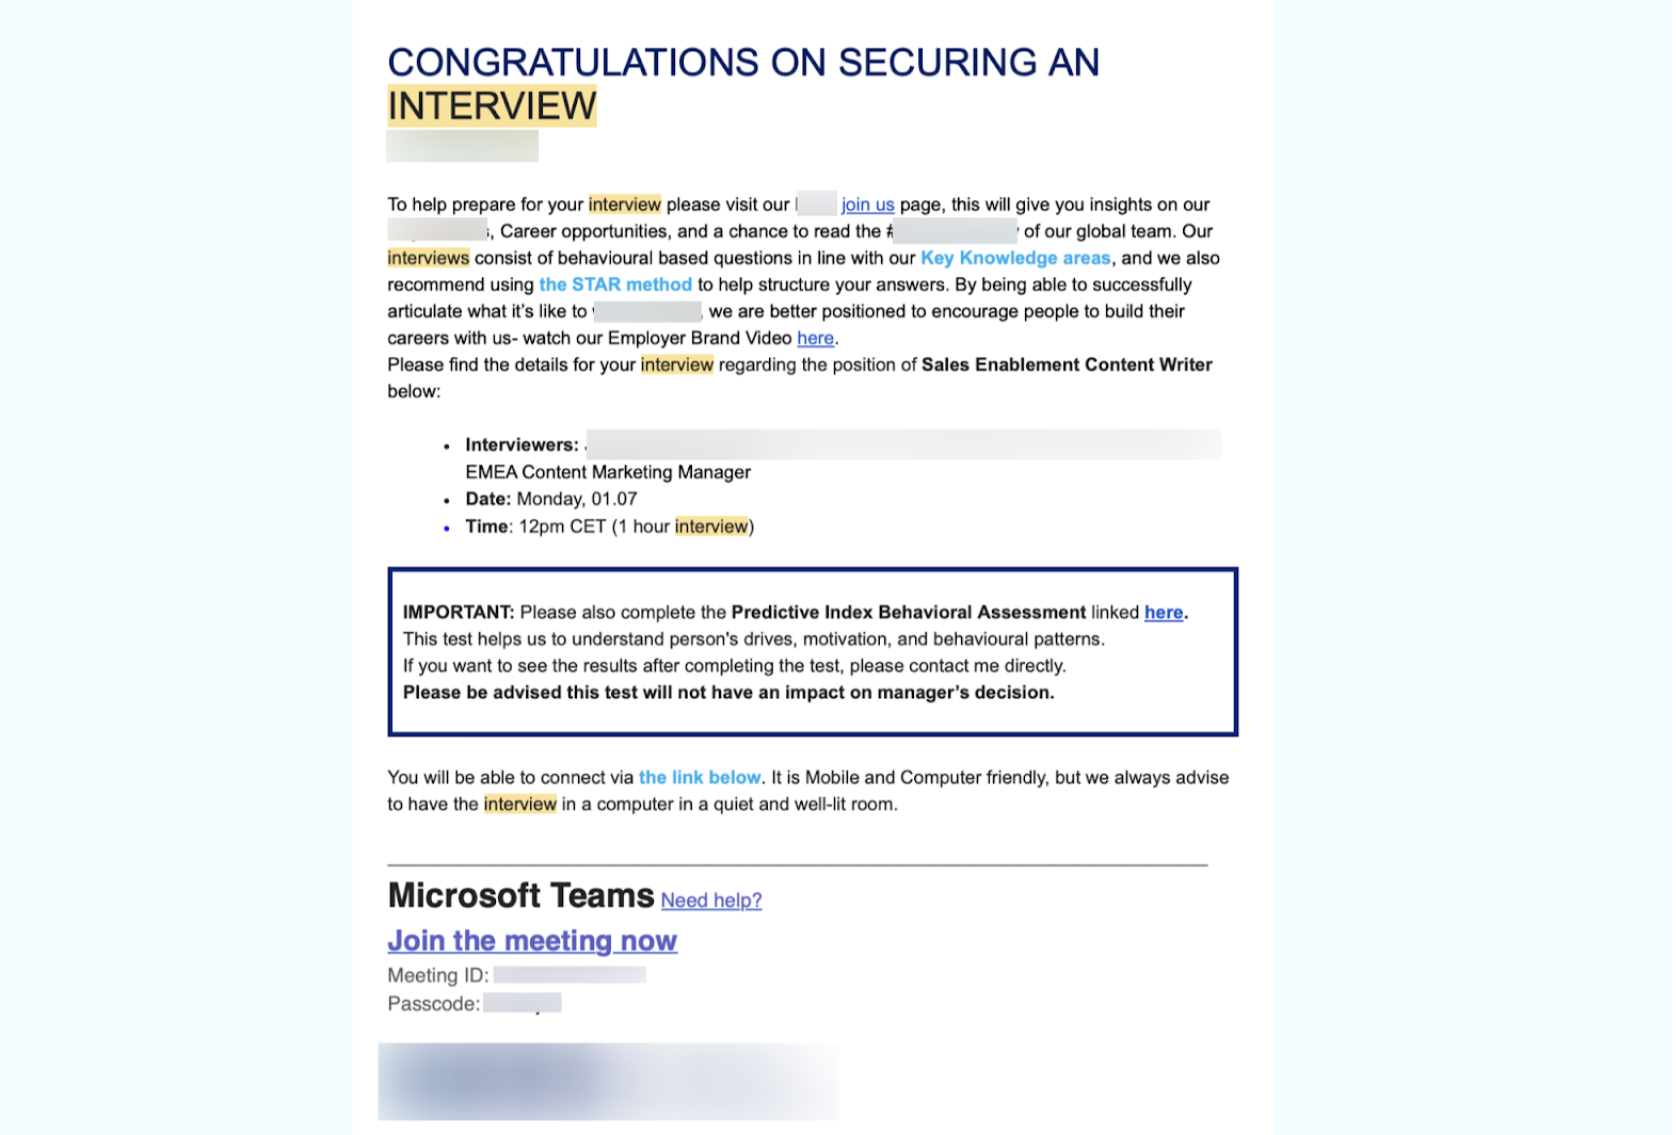
Task: Click the "Monday, 01.07" date text
Action: (x=576, y=499)
